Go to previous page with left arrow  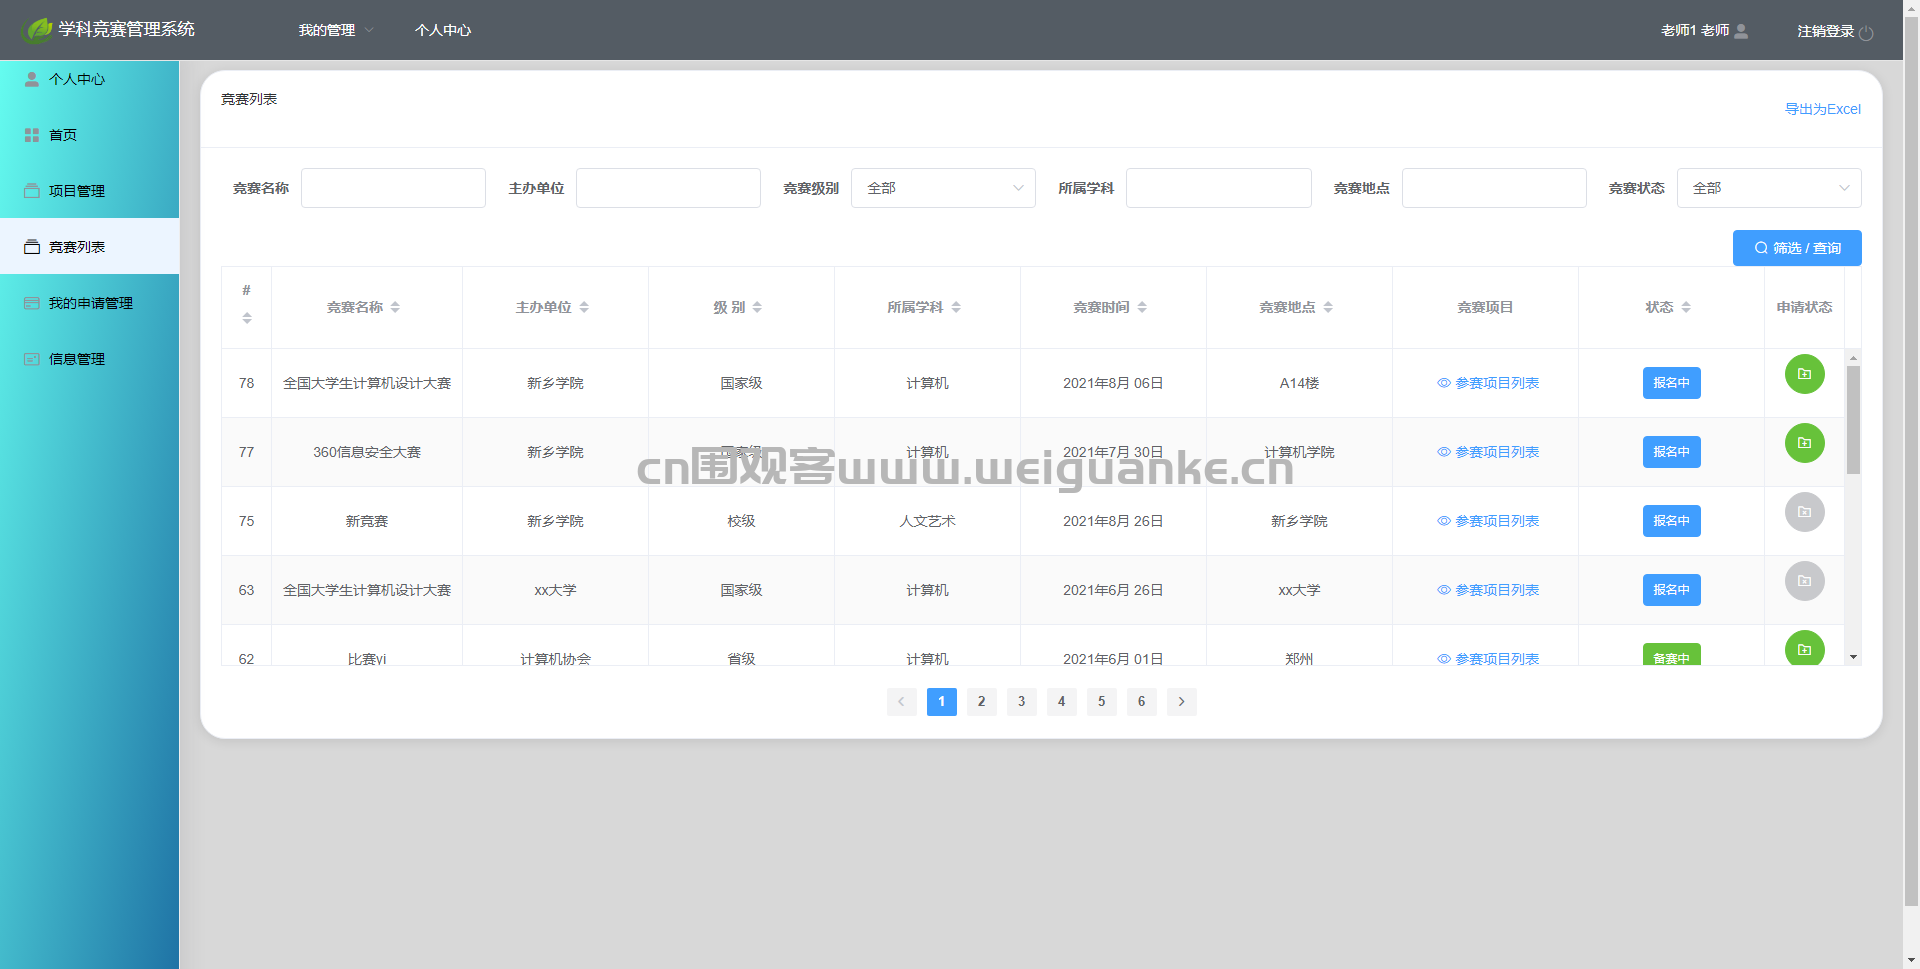(901, 701)
